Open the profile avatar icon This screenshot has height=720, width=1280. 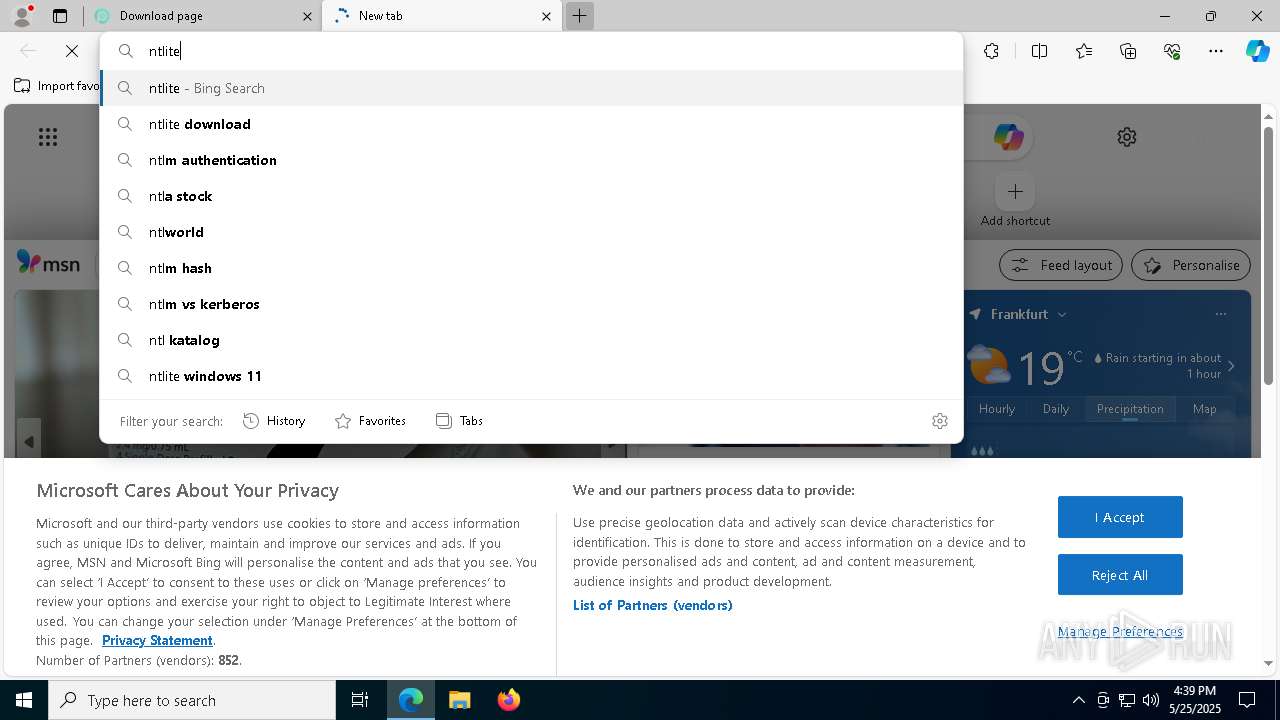click(22, 16)
